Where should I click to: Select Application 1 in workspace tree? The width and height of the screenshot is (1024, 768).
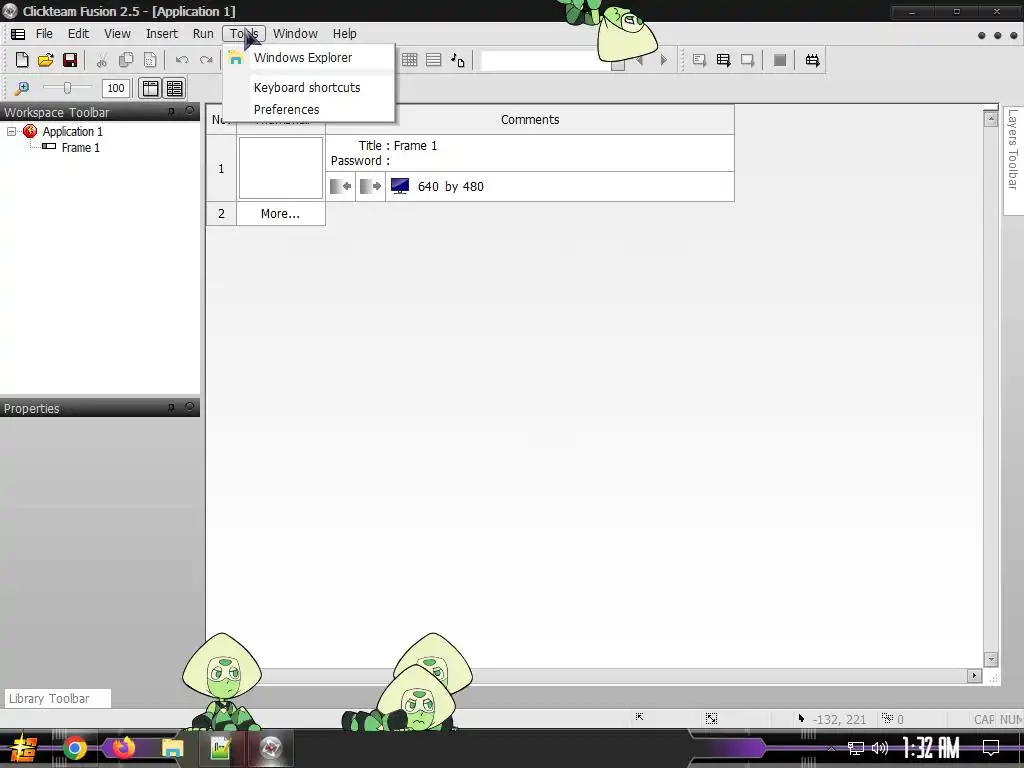click(72, 131)
